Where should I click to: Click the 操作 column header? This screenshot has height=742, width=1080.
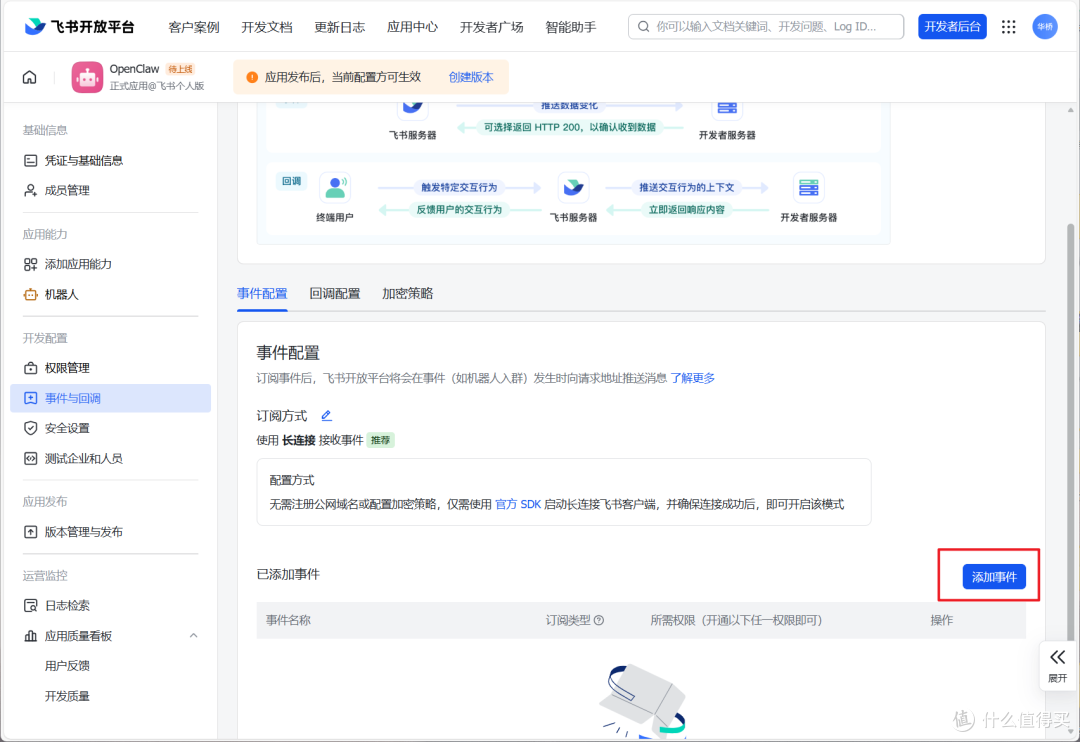click(x=942, y=620)
